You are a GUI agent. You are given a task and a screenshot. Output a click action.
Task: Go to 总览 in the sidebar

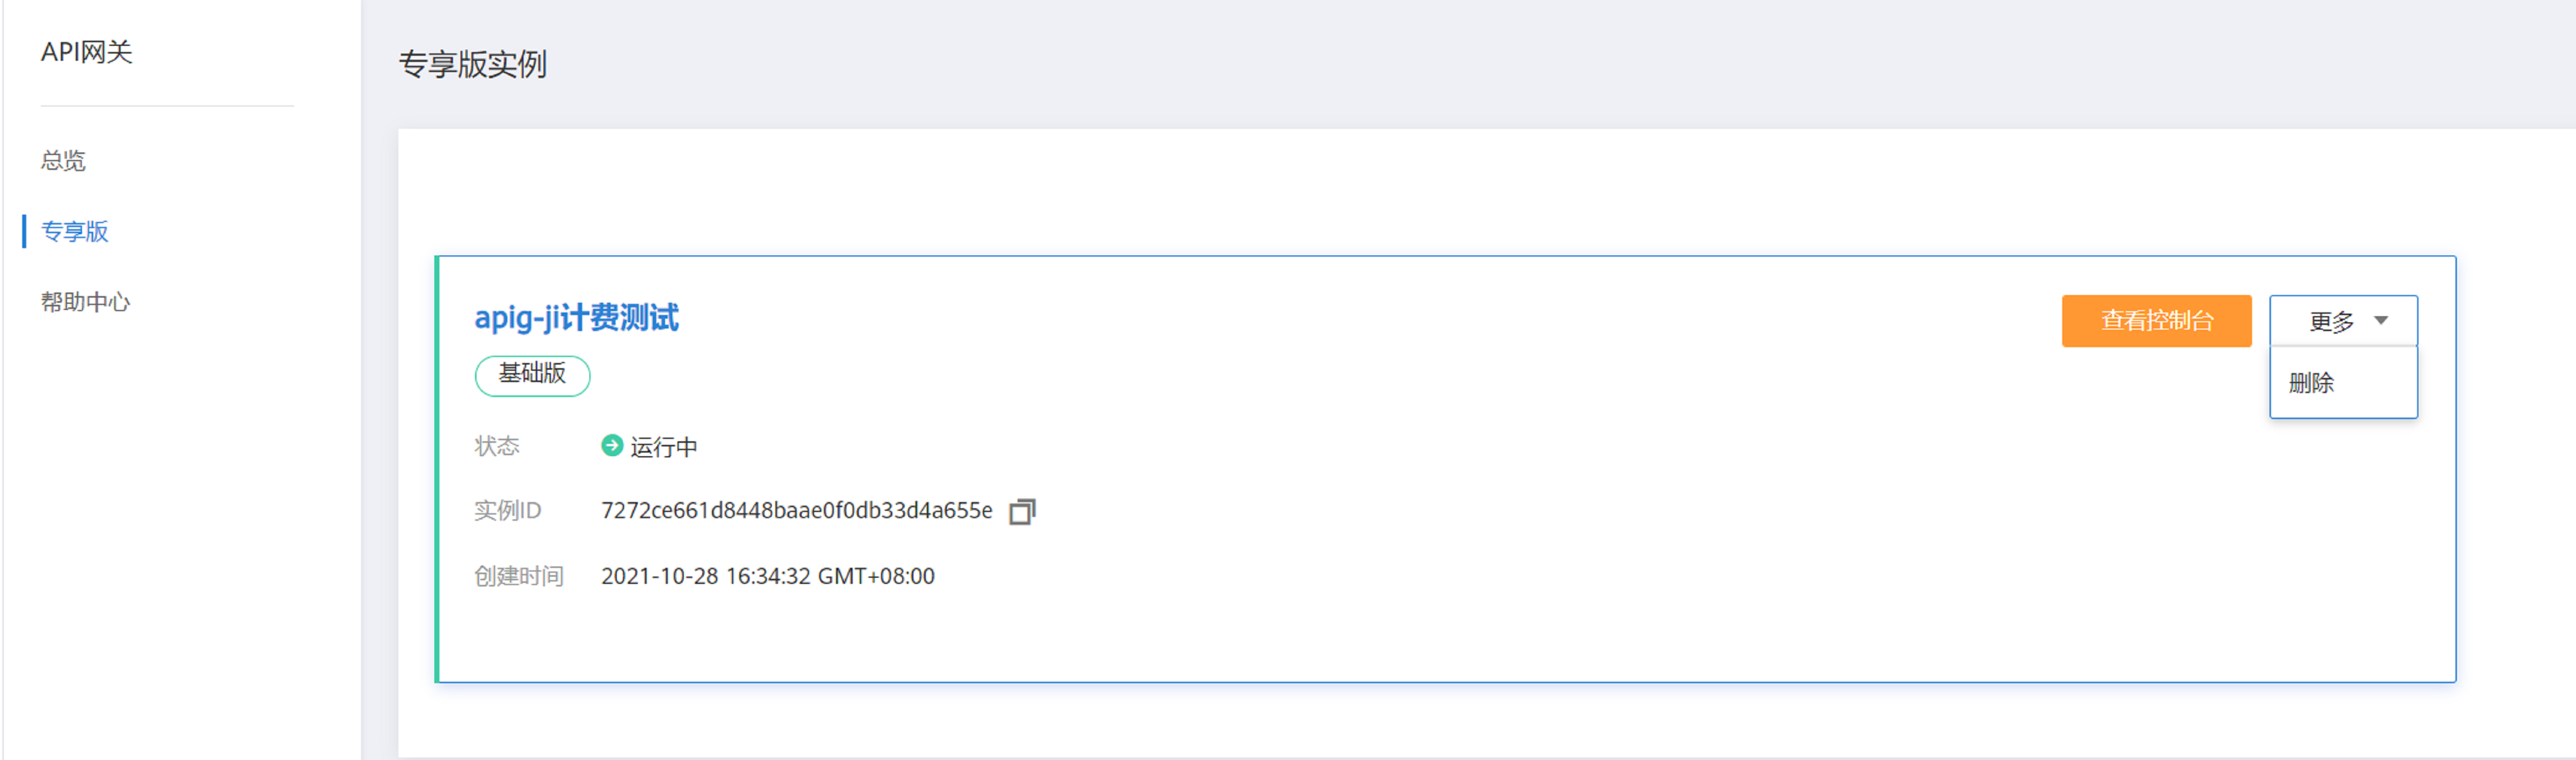63,161
